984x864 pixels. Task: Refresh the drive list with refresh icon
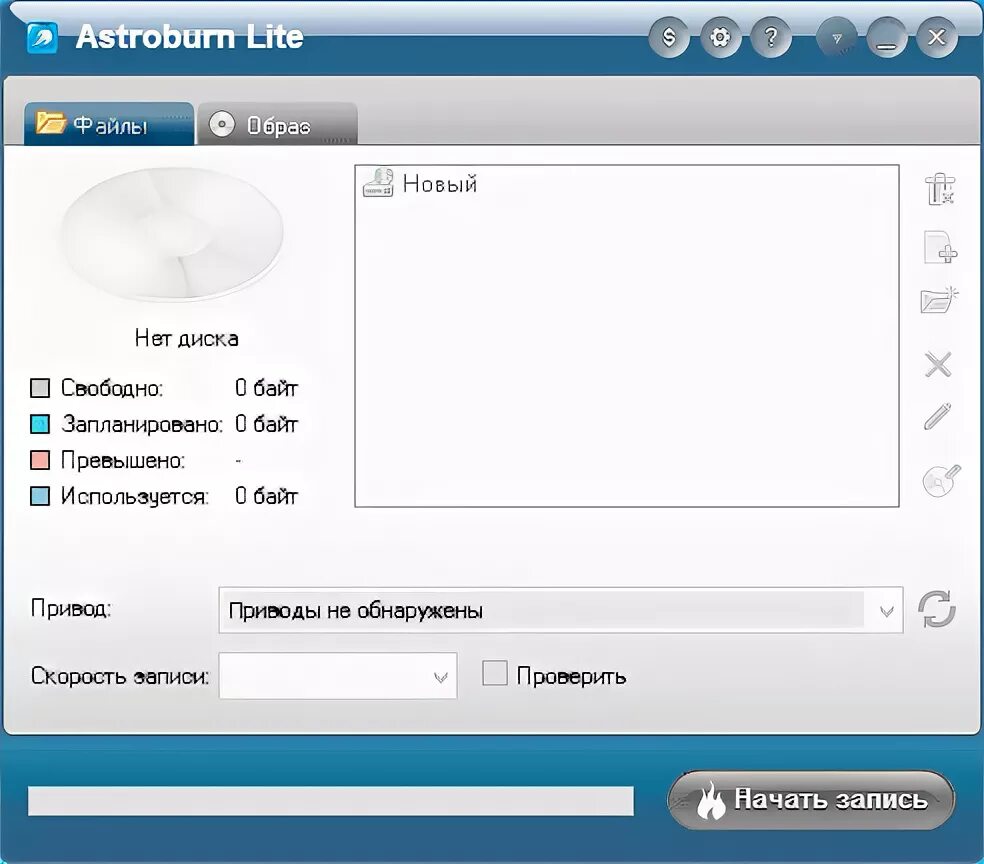click(937, 609)
